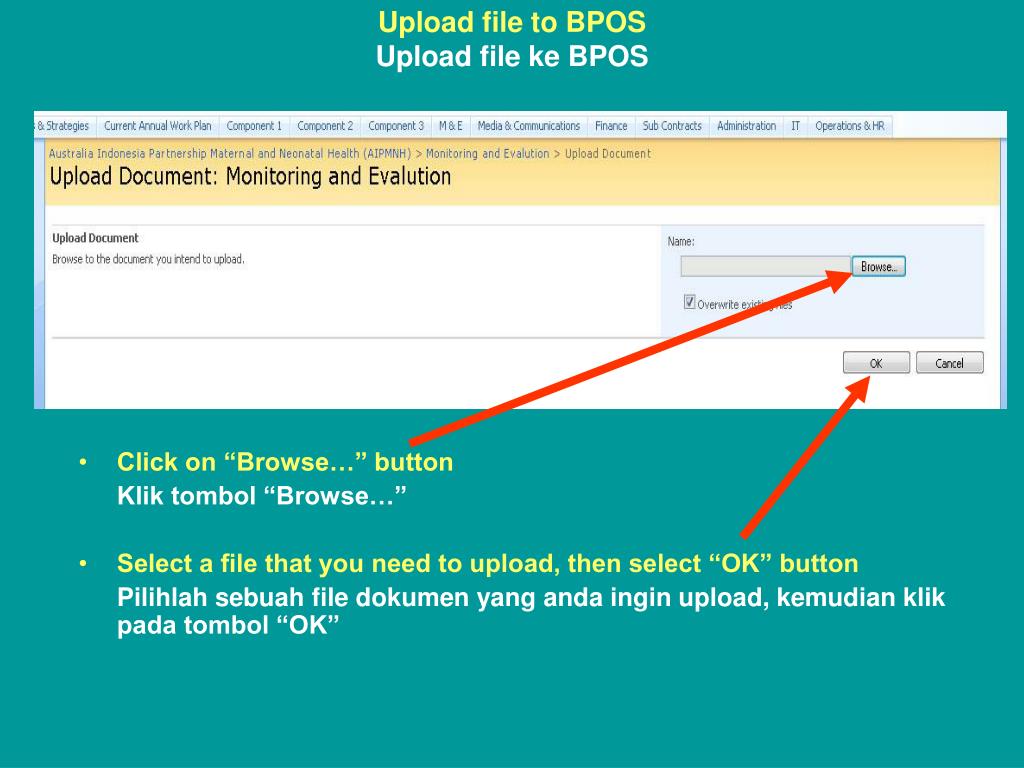The height and width of the screenshot is (768, 1024).
Task: Open the partially visible Strategies tab
Action: point(63,126)
